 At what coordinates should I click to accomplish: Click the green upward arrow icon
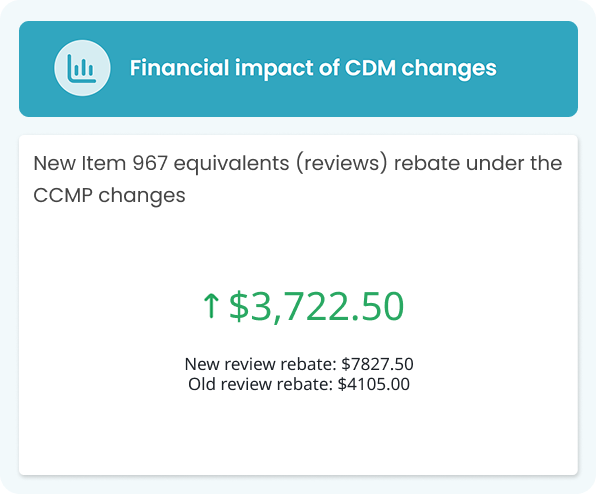[x=211, y=306]
